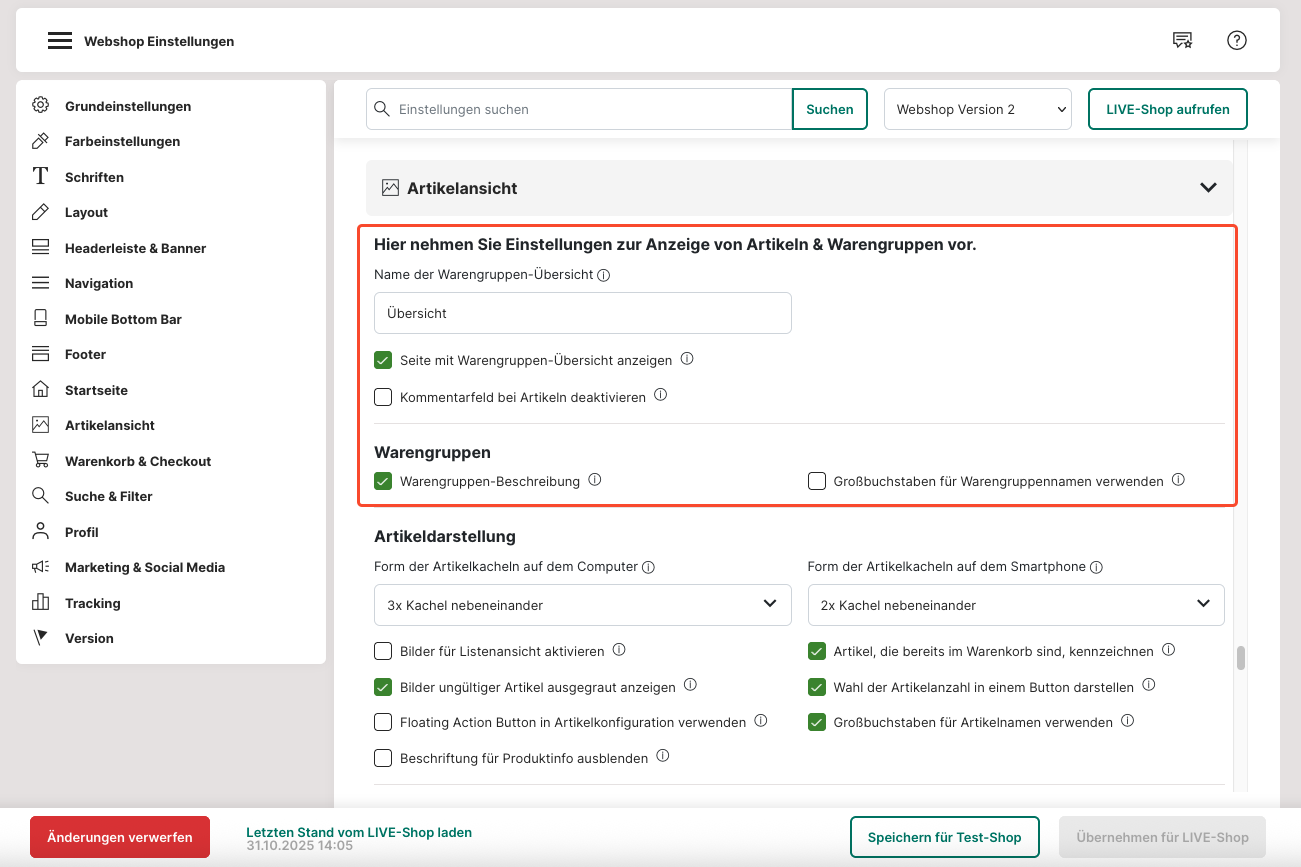The width and height of the screenshot is (1301, 867).
Task: Uncheck Seite mit Warengruppen-Übersicht anzeigen
Action: (x=383, y=360)
